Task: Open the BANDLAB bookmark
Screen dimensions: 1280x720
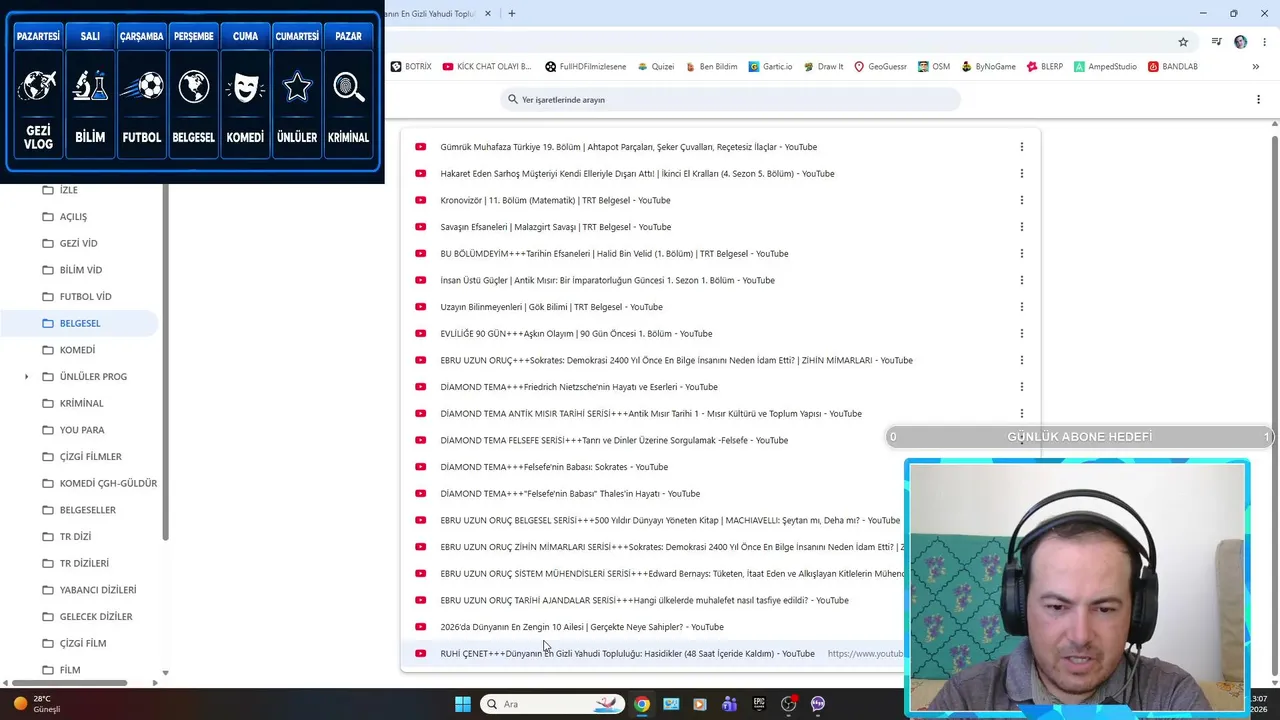Action: tap(1173, 67)
